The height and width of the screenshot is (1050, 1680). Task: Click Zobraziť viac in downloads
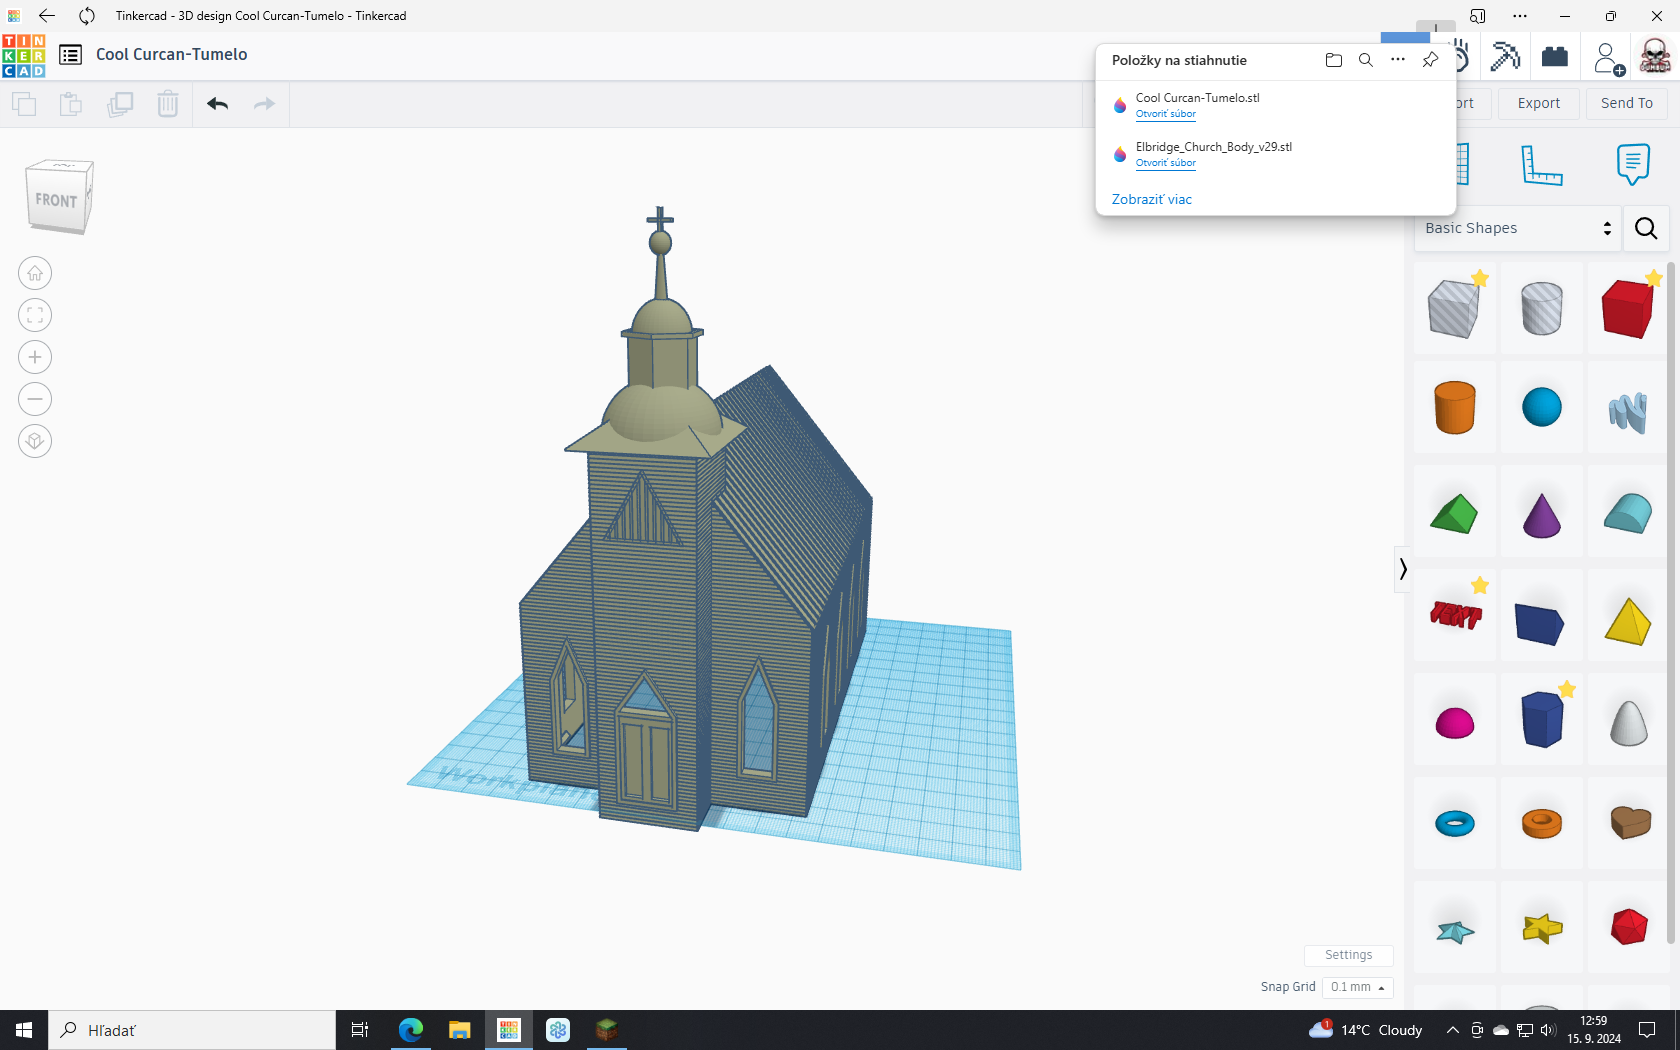coord(1151,199)
